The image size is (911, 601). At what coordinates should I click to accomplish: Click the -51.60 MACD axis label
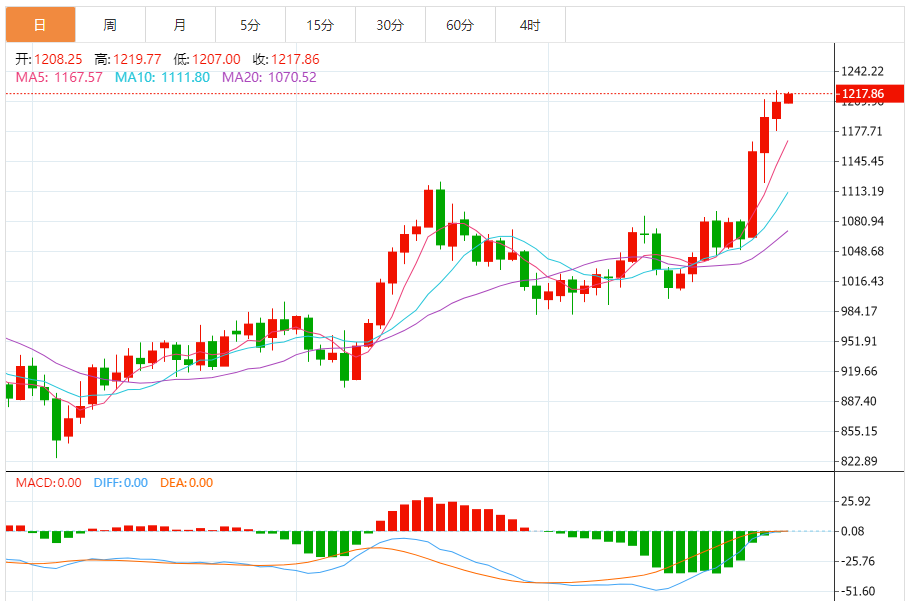point(858,592)
